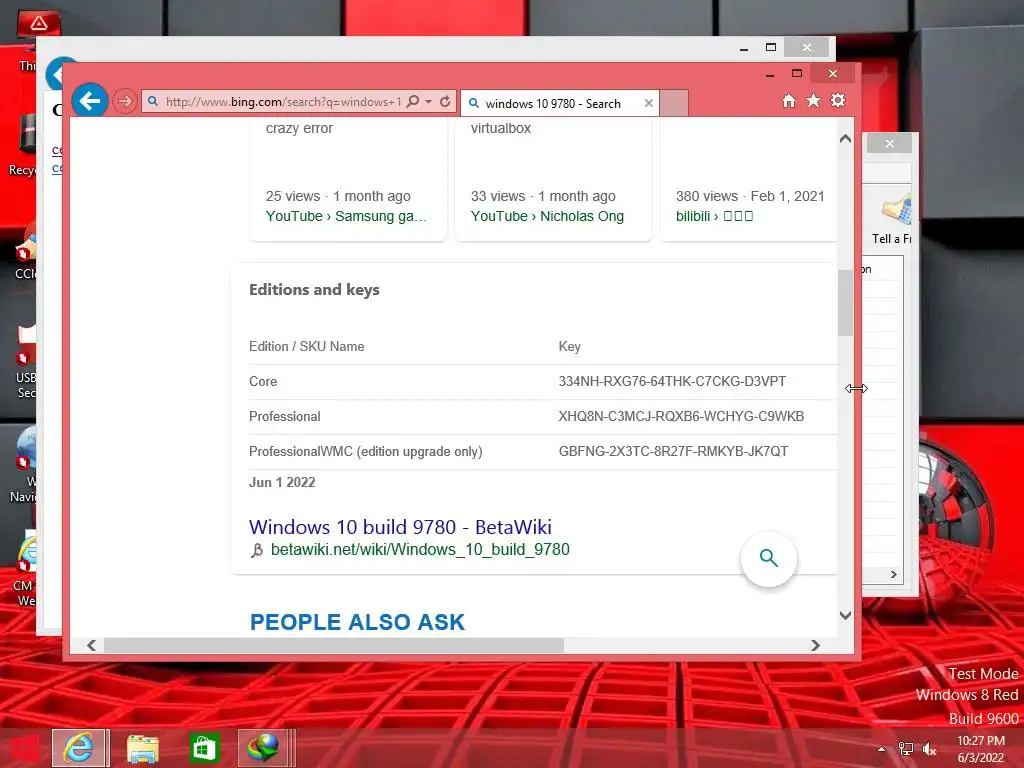Minimize the front Internet Explorer window
The height and width of the screenshot is (768, 1024).
point(770,74)
